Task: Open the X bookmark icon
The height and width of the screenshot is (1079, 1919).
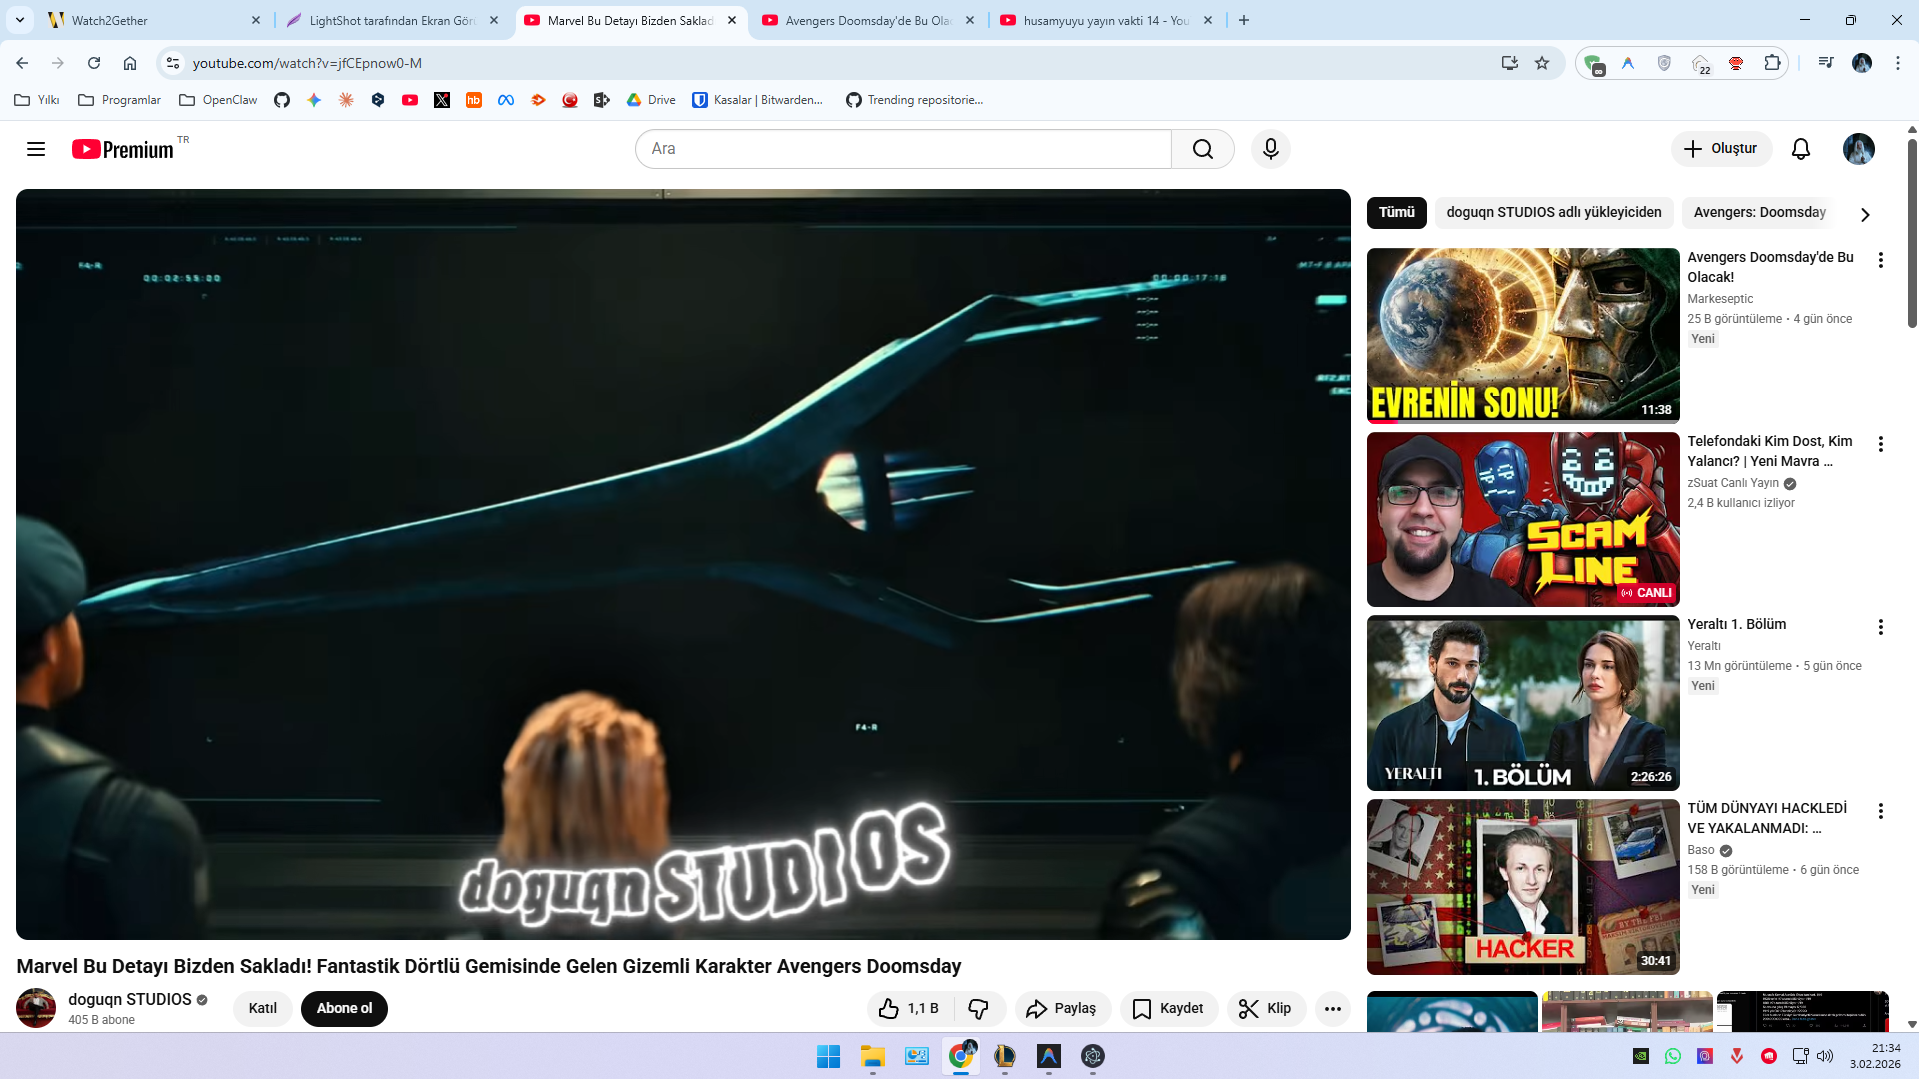Action: 442,100
